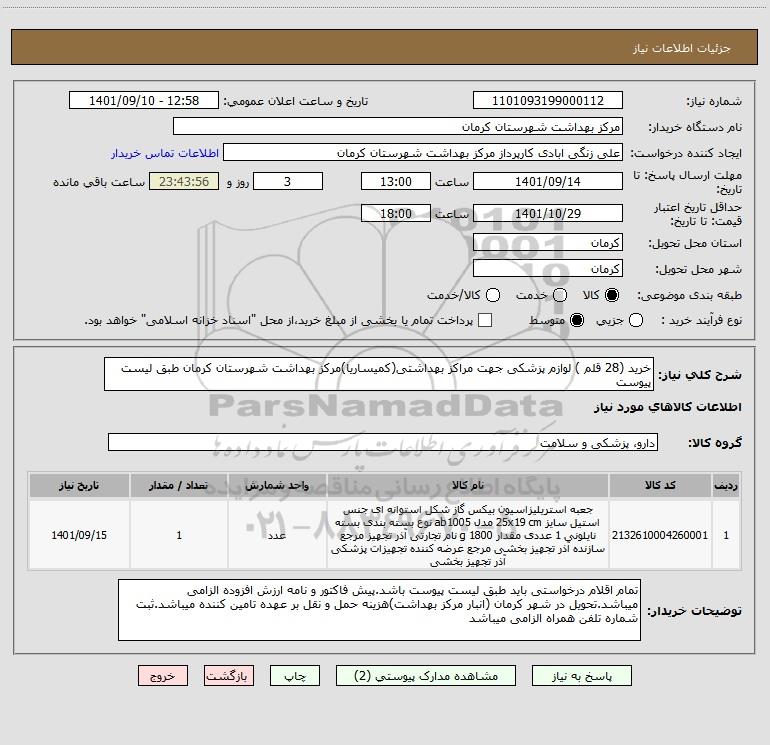Click the price validity date 1401/10/29
Screen dimensions: 770x745
(x=548, y=213)
